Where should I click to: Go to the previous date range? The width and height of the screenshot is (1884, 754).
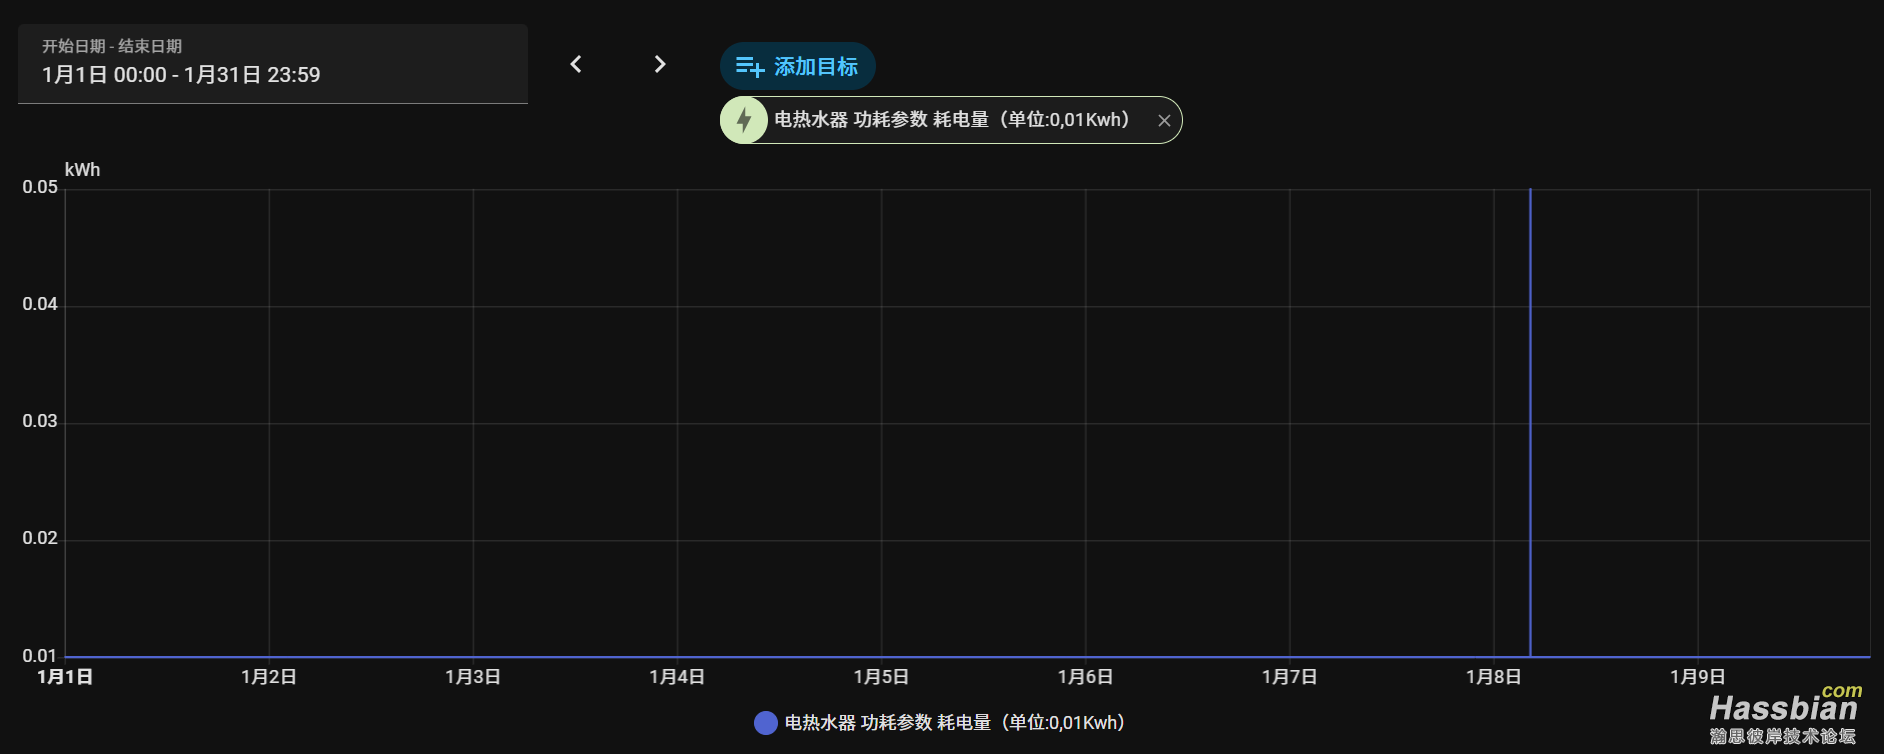click(576, 64)
